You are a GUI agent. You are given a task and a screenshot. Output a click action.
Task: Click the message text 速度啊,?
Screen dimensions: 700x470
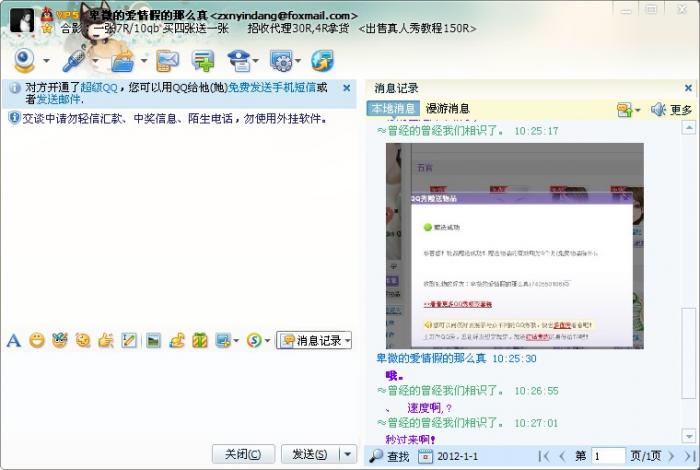(429, 408)
